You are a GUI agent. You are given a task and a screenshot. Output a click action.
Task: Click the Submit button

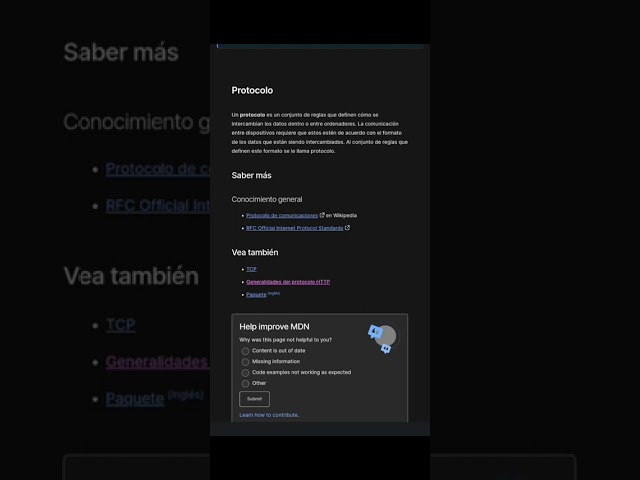click(254, 399)
